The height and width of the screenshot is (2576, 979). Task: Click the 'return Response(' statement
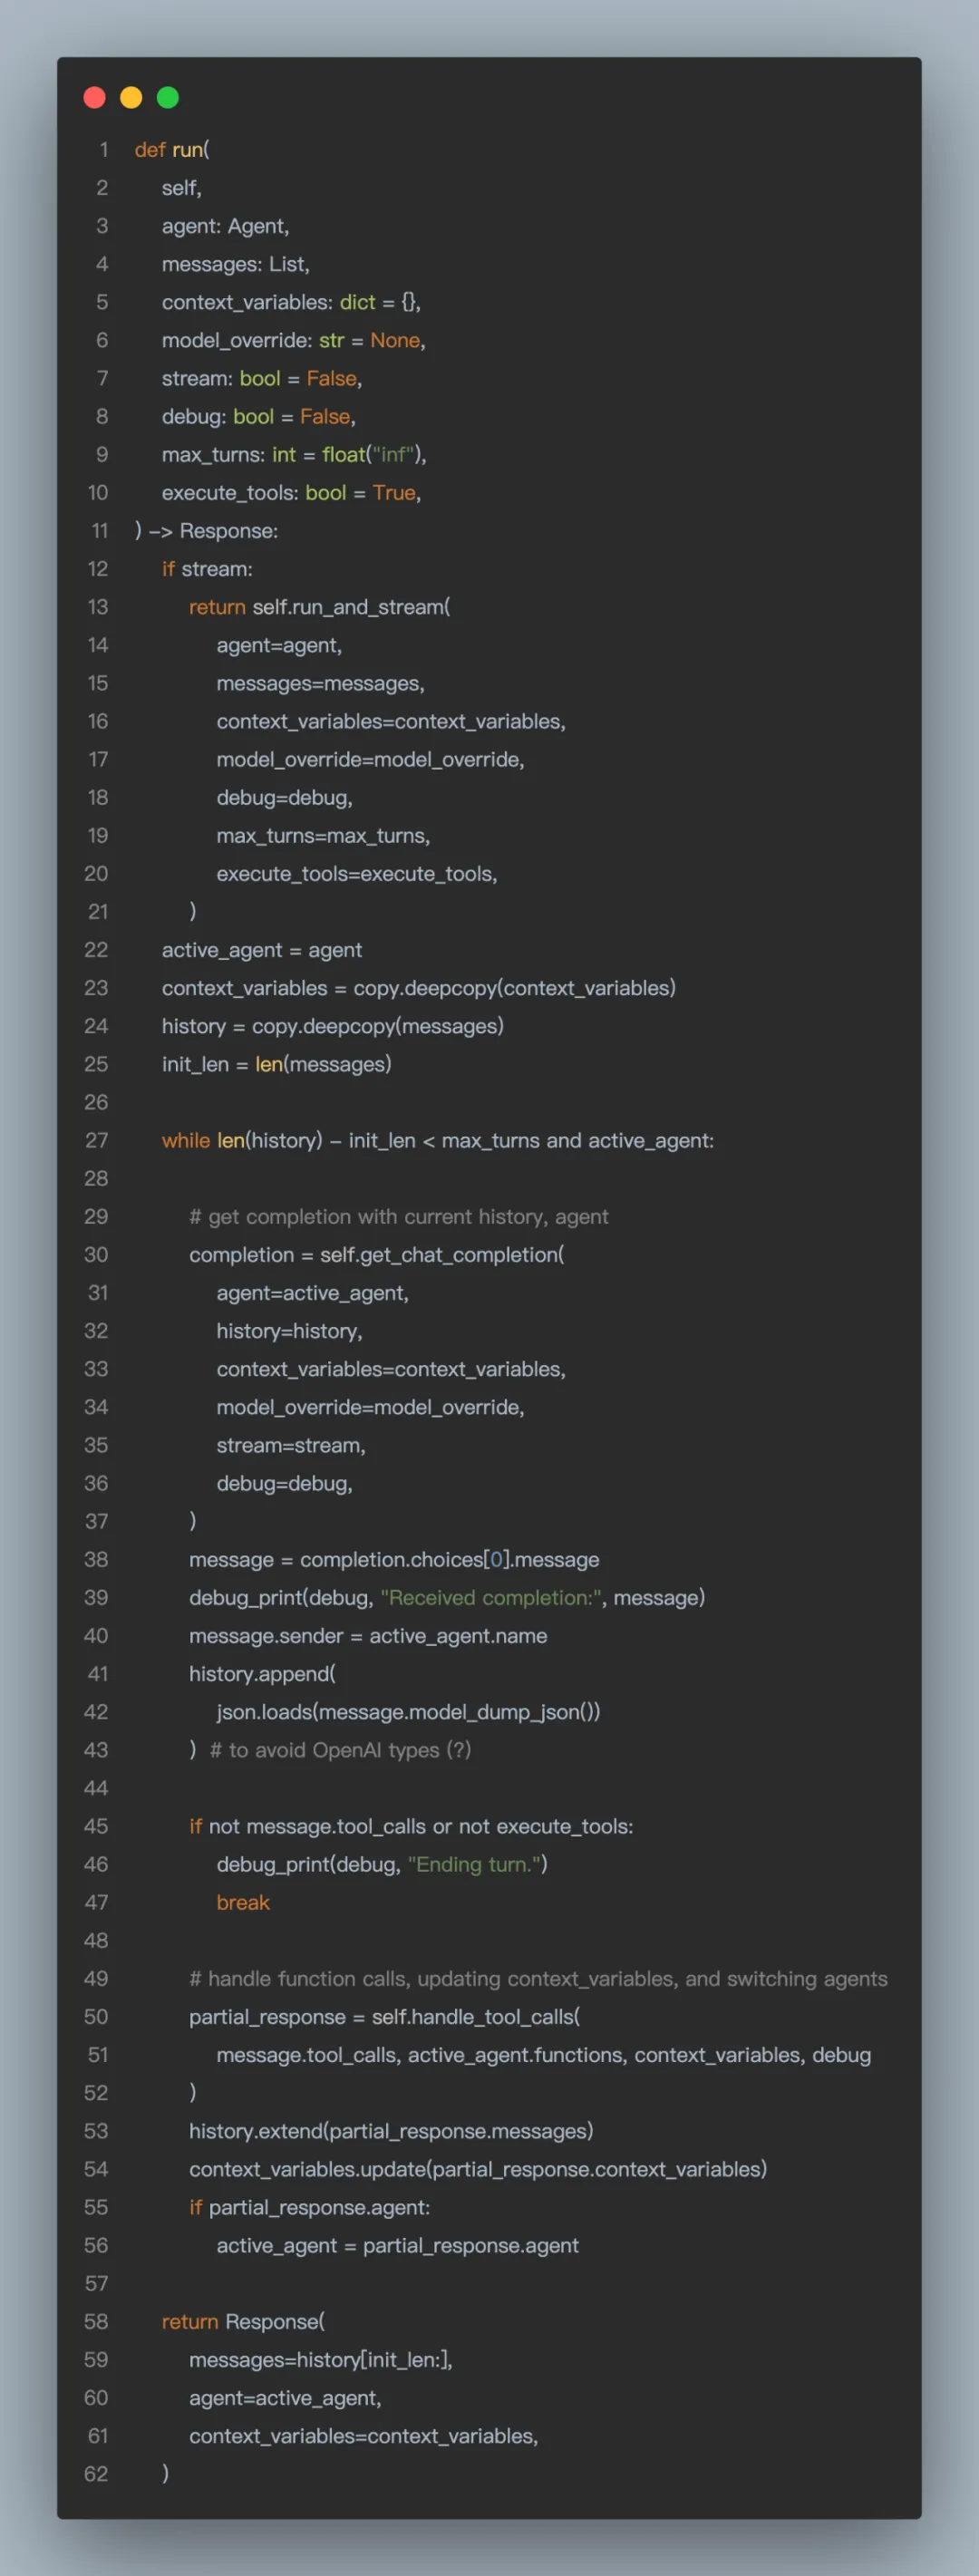243,2322
